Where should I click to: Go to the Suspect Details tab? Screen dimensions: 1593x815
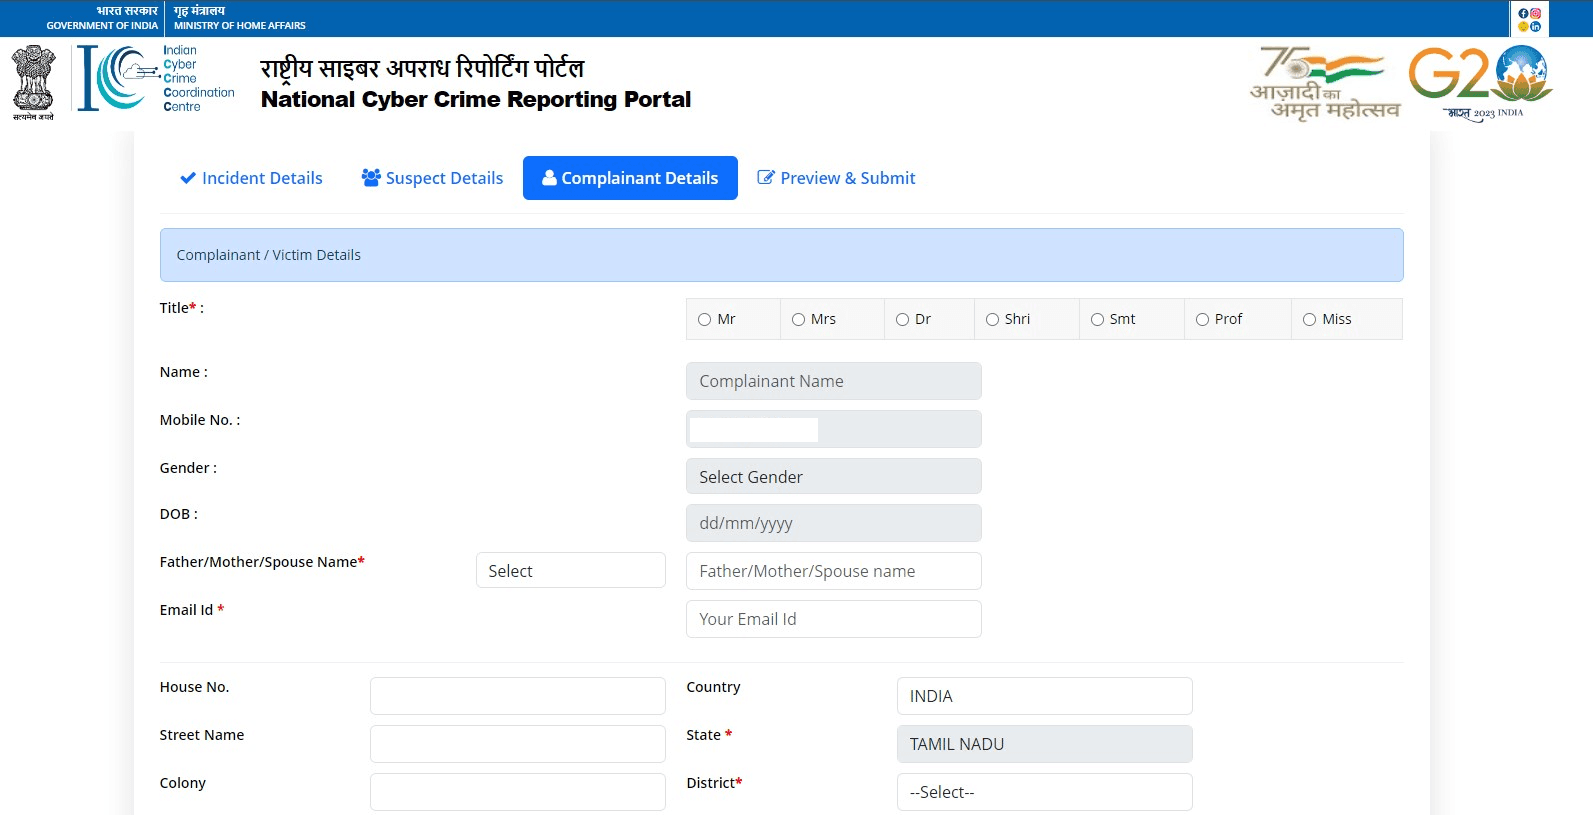point(432,178)
